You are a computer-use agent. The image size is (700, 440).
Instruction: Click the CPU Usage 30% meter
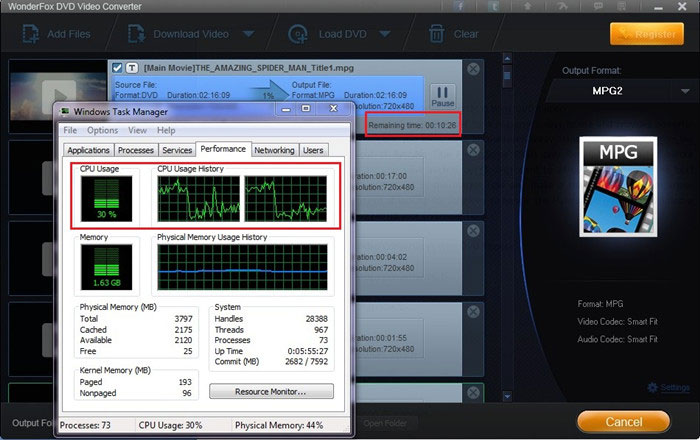coord(106,199)
